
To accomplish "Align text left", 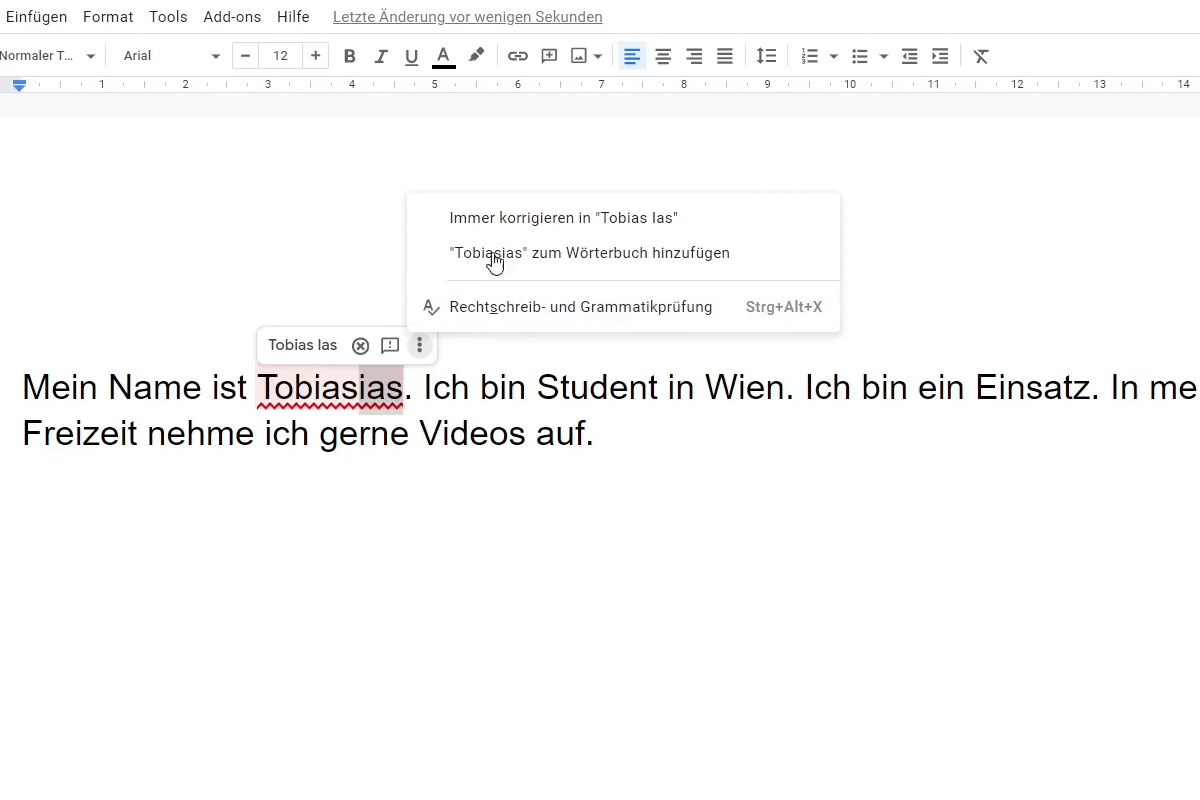I will [x=632, y=56].
